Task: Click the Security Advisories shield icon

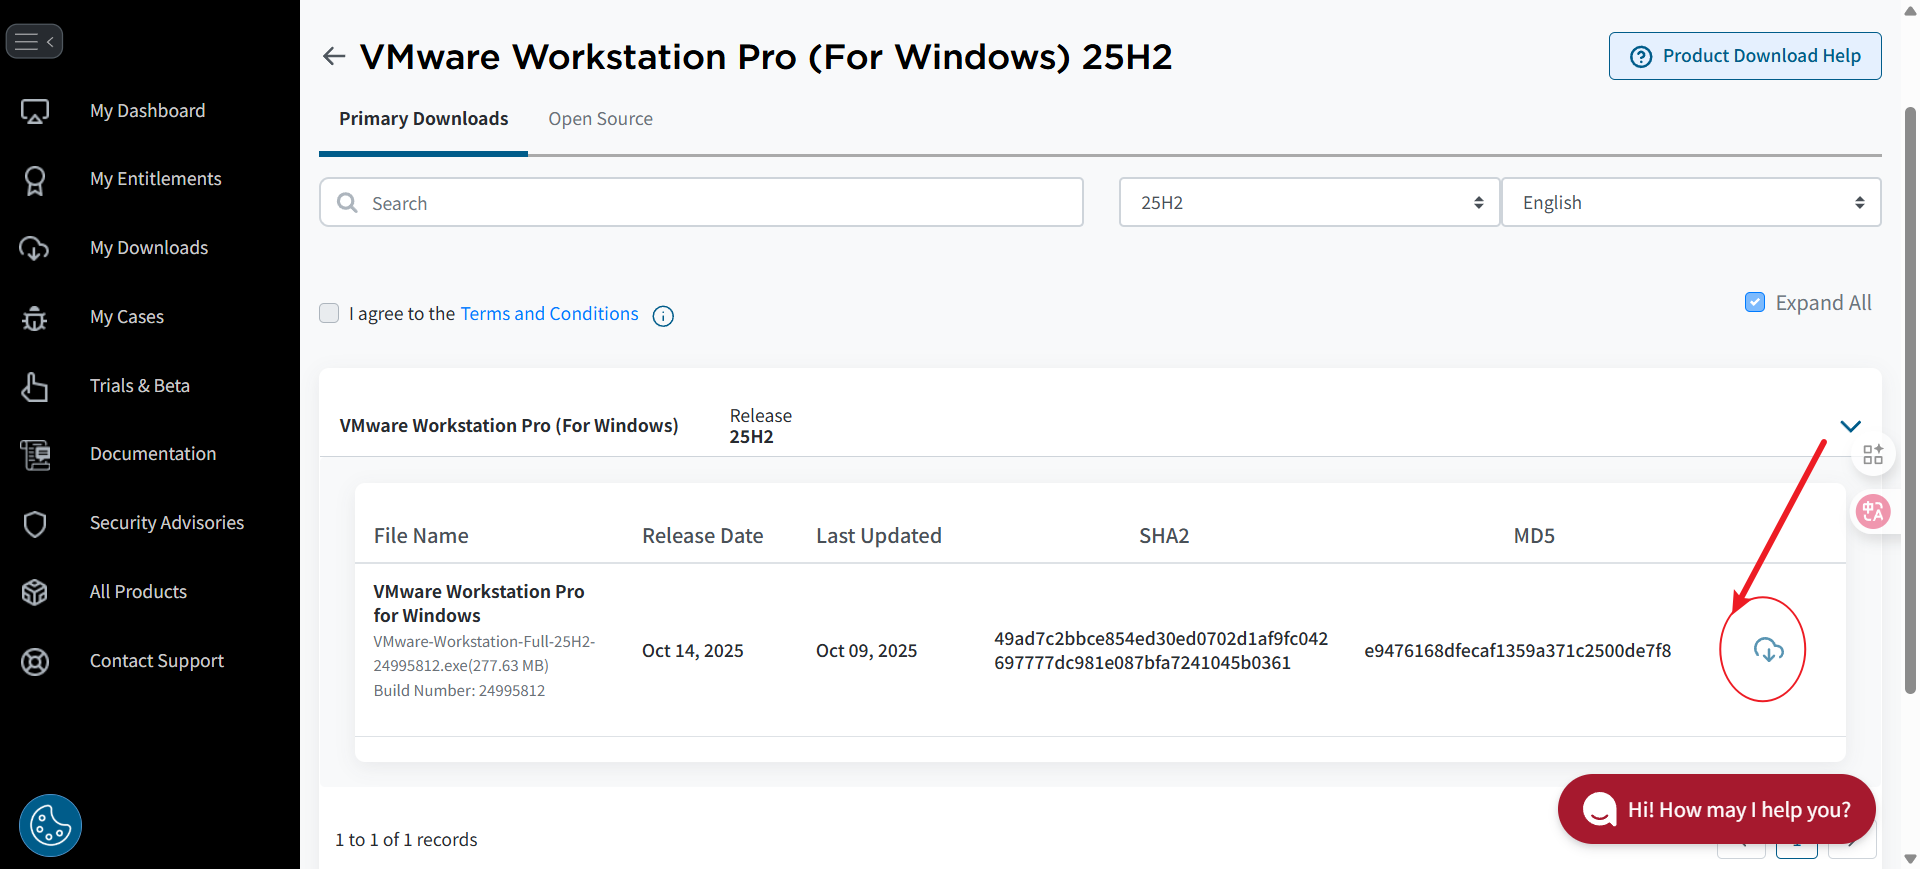Action: click(35, 524)
